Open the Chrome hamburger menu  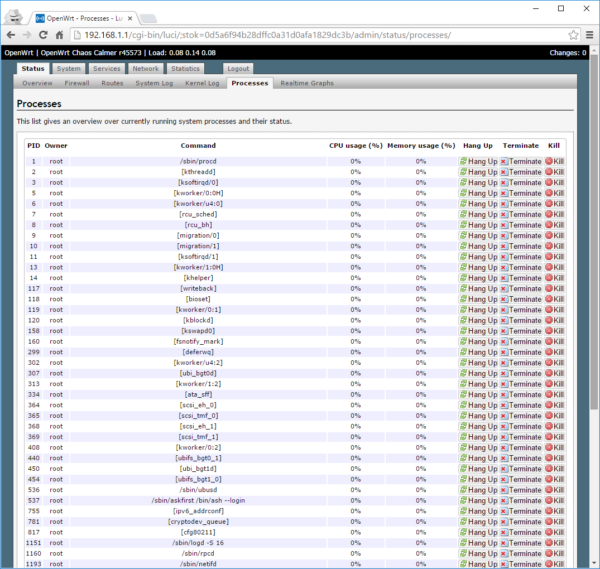click(x=589, y=34)
